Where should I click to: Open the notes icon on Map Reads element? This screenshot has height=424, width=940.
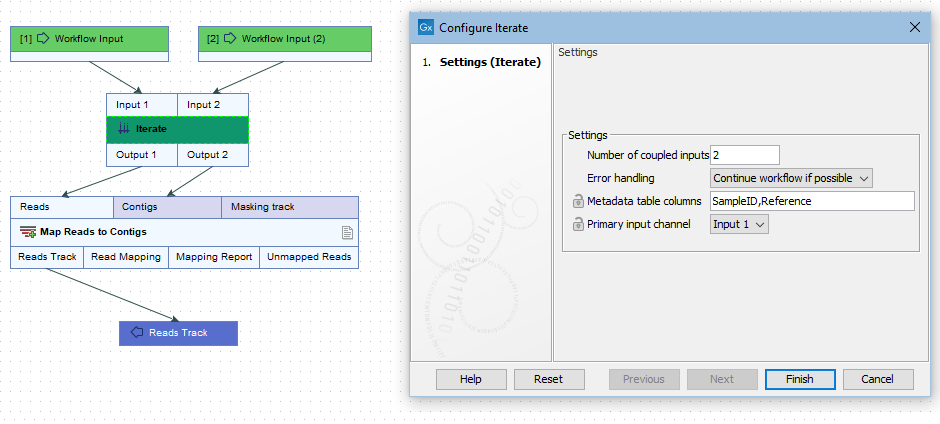347,232
